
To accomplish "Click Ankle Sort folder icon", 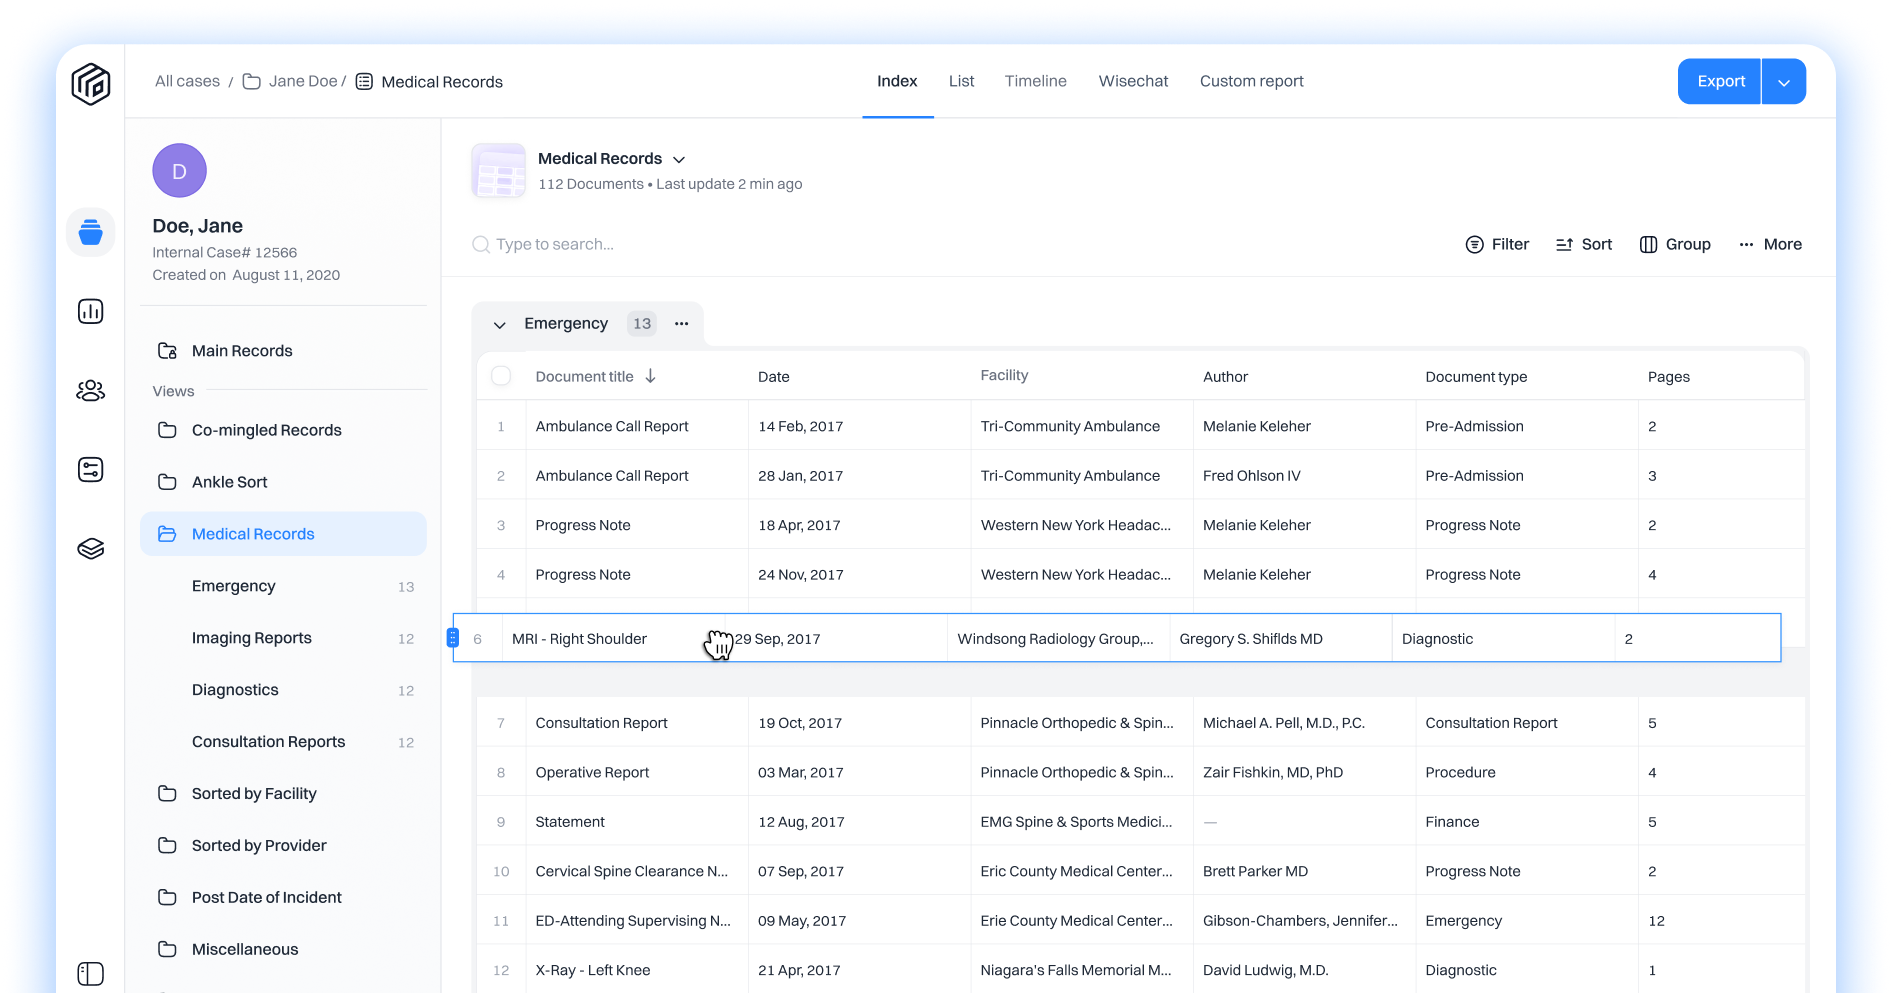I will 168,482.
